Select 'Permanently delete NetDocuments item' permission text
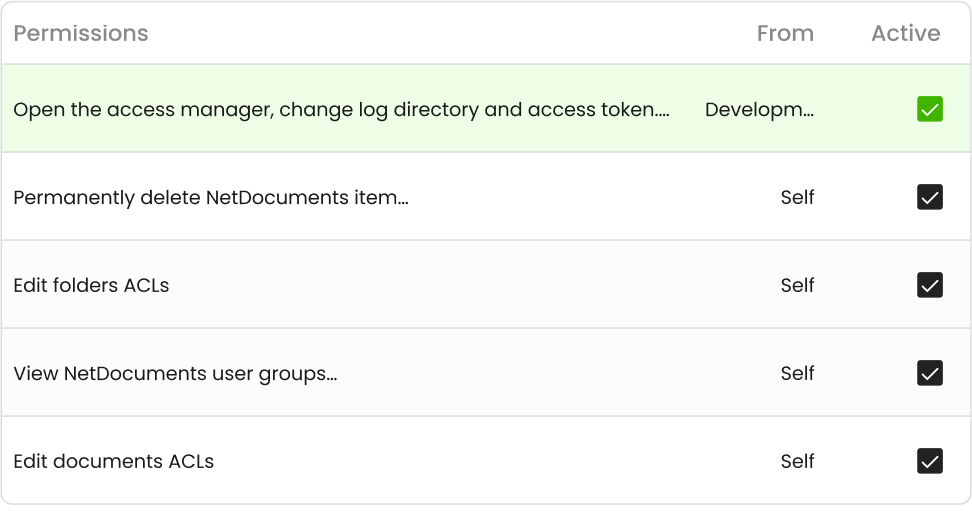Viewport: 972px width, 513px height. [x=211, y=198]
